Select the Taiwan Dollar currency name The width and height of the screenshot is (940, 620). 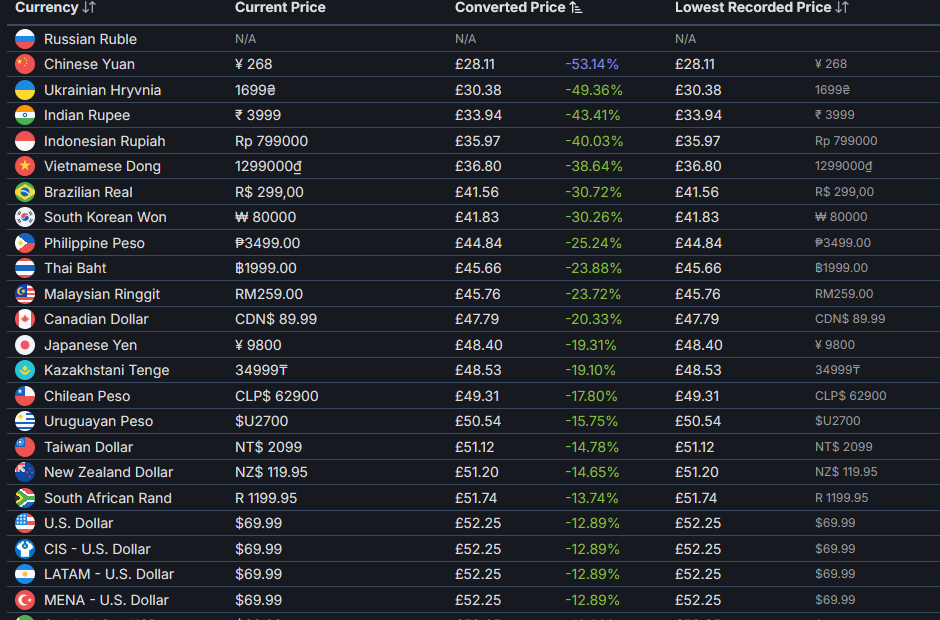coord(89,447)
